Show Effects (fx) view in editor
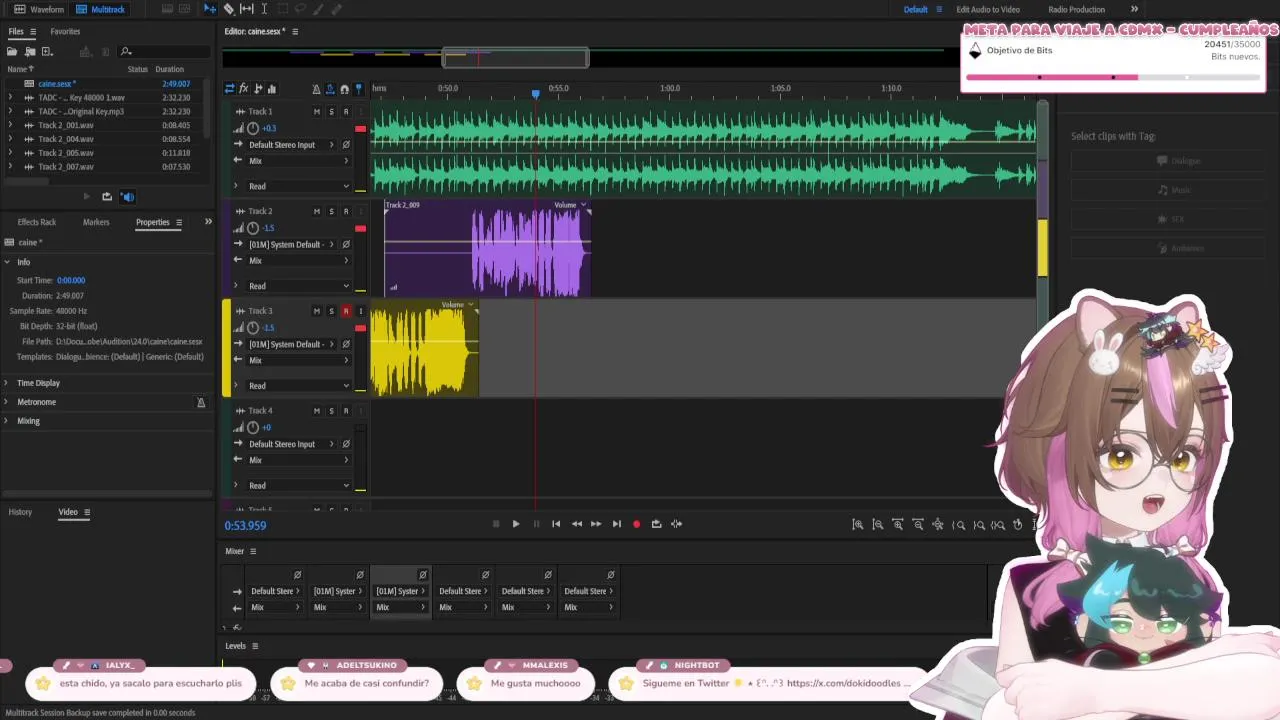This screenshot has height=720, width=1280. point(244,89)
